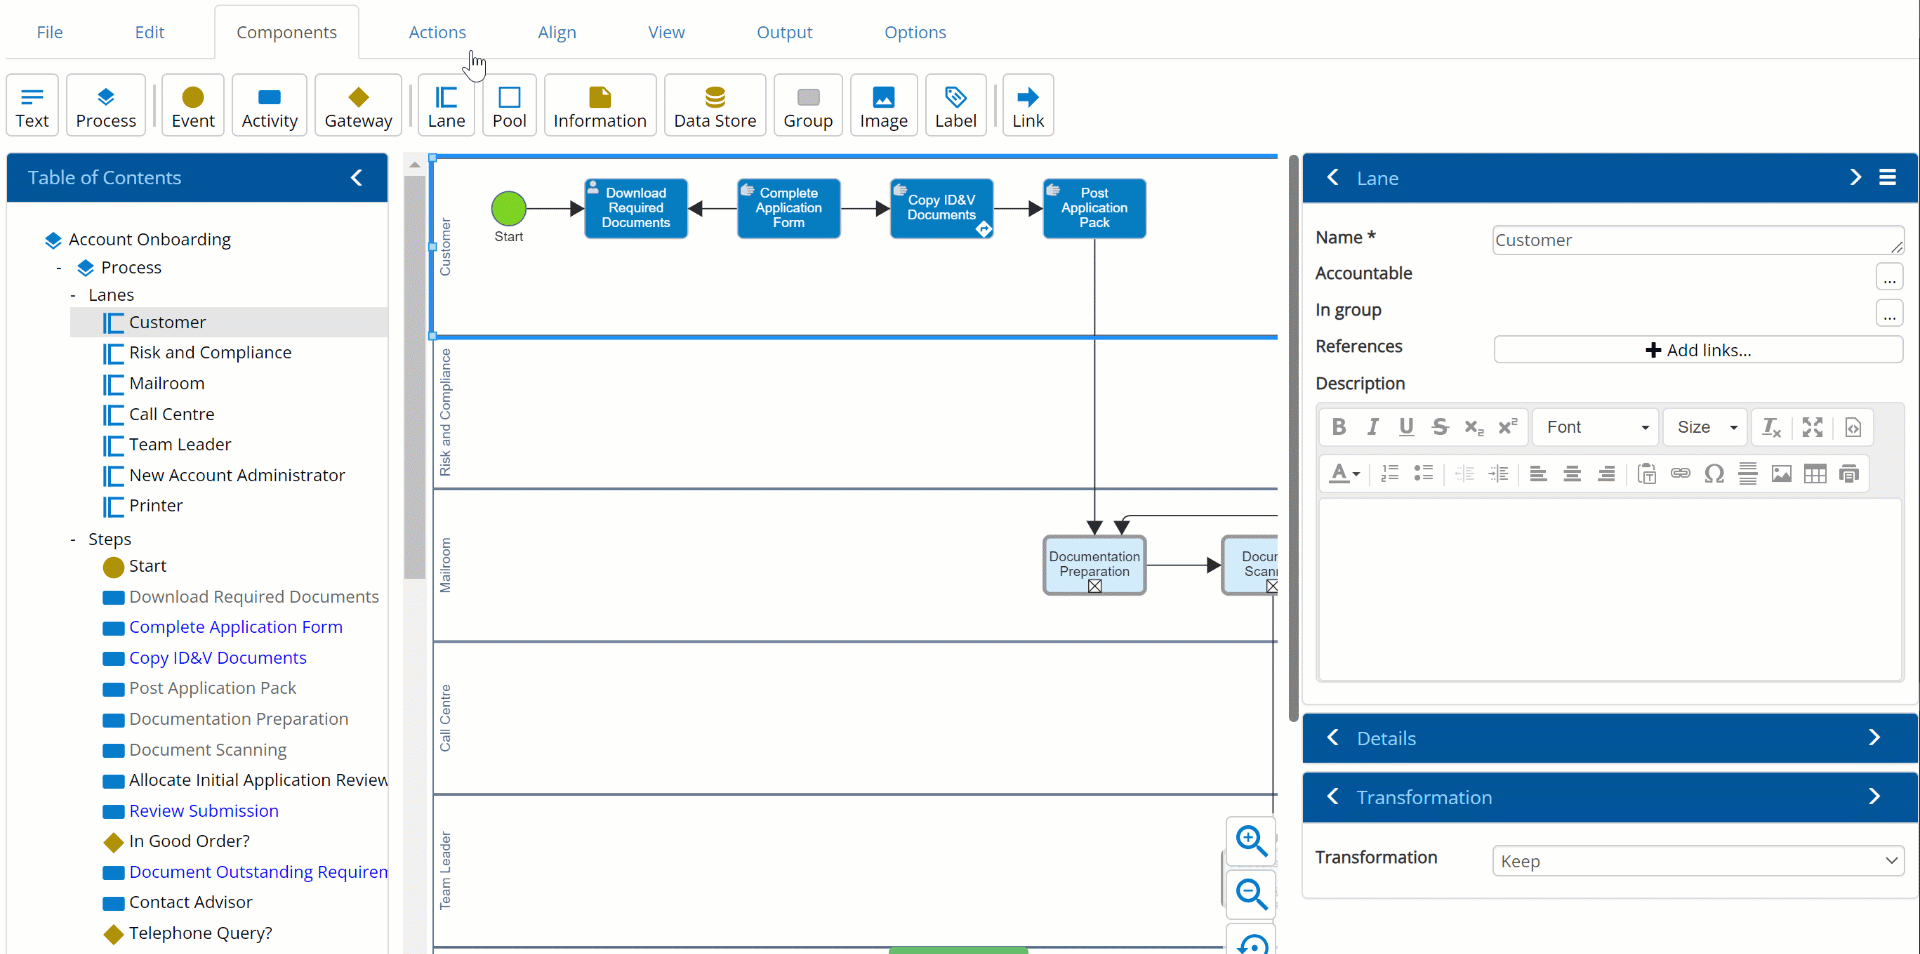1920x954 pixels.
Task: Insert an Activity component
Action: pyautogui.click(x=269, y=105)
